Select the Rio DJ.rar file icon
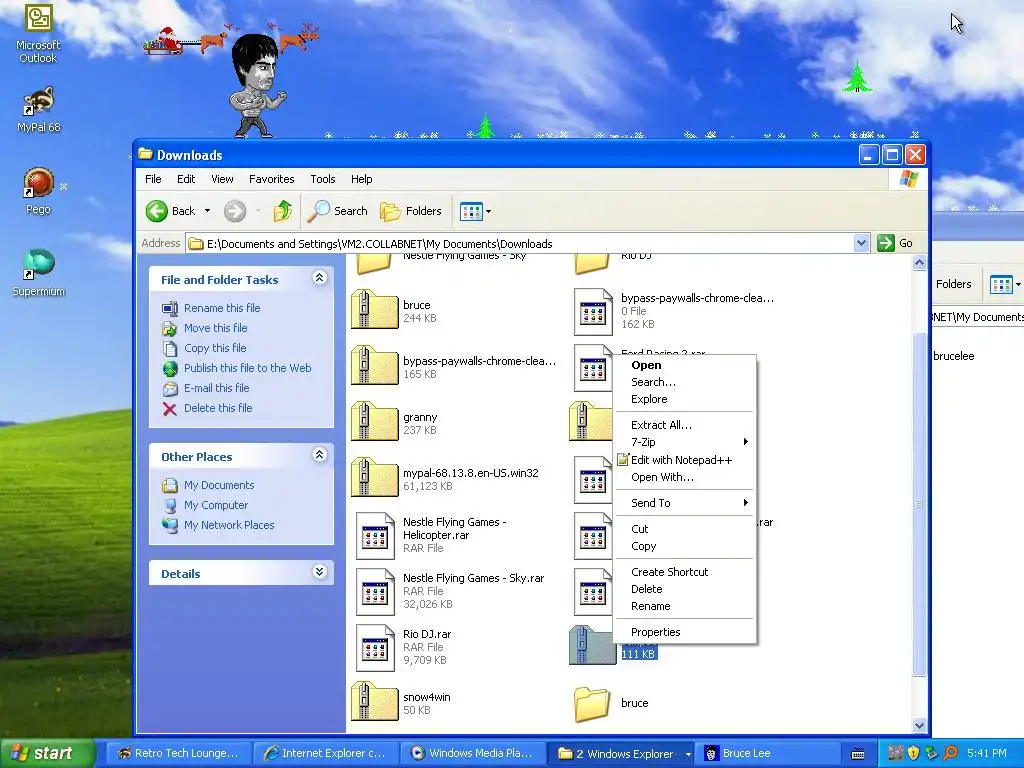 click(375, 648)
